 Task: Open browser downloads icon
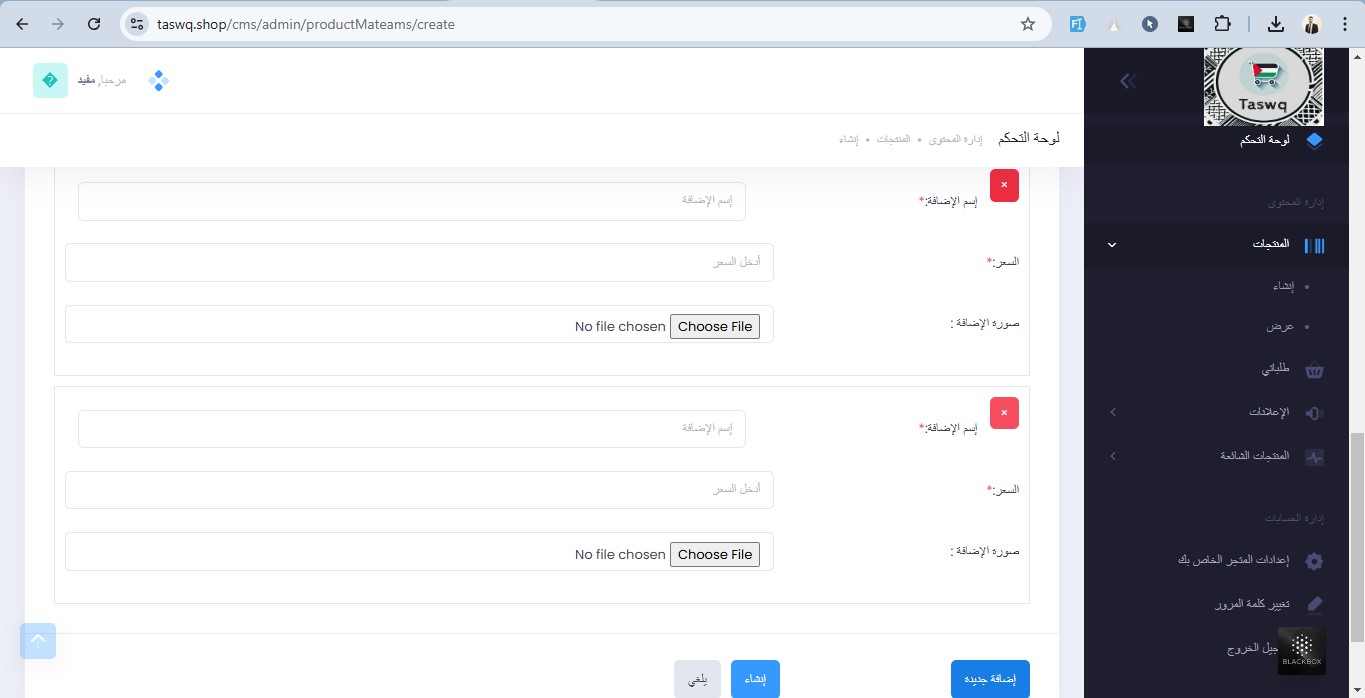pyautogui.click(x=1275, y=24)
